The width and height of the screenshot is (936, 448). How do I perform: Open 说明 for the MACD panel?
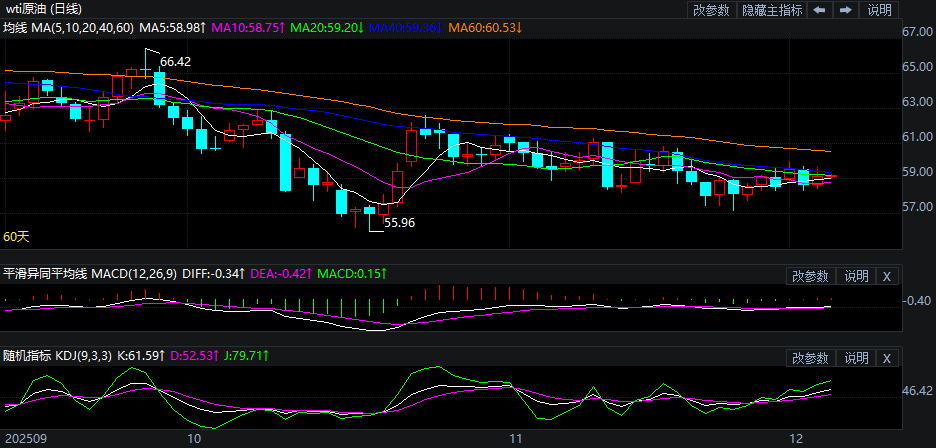(x=857, y=276)
